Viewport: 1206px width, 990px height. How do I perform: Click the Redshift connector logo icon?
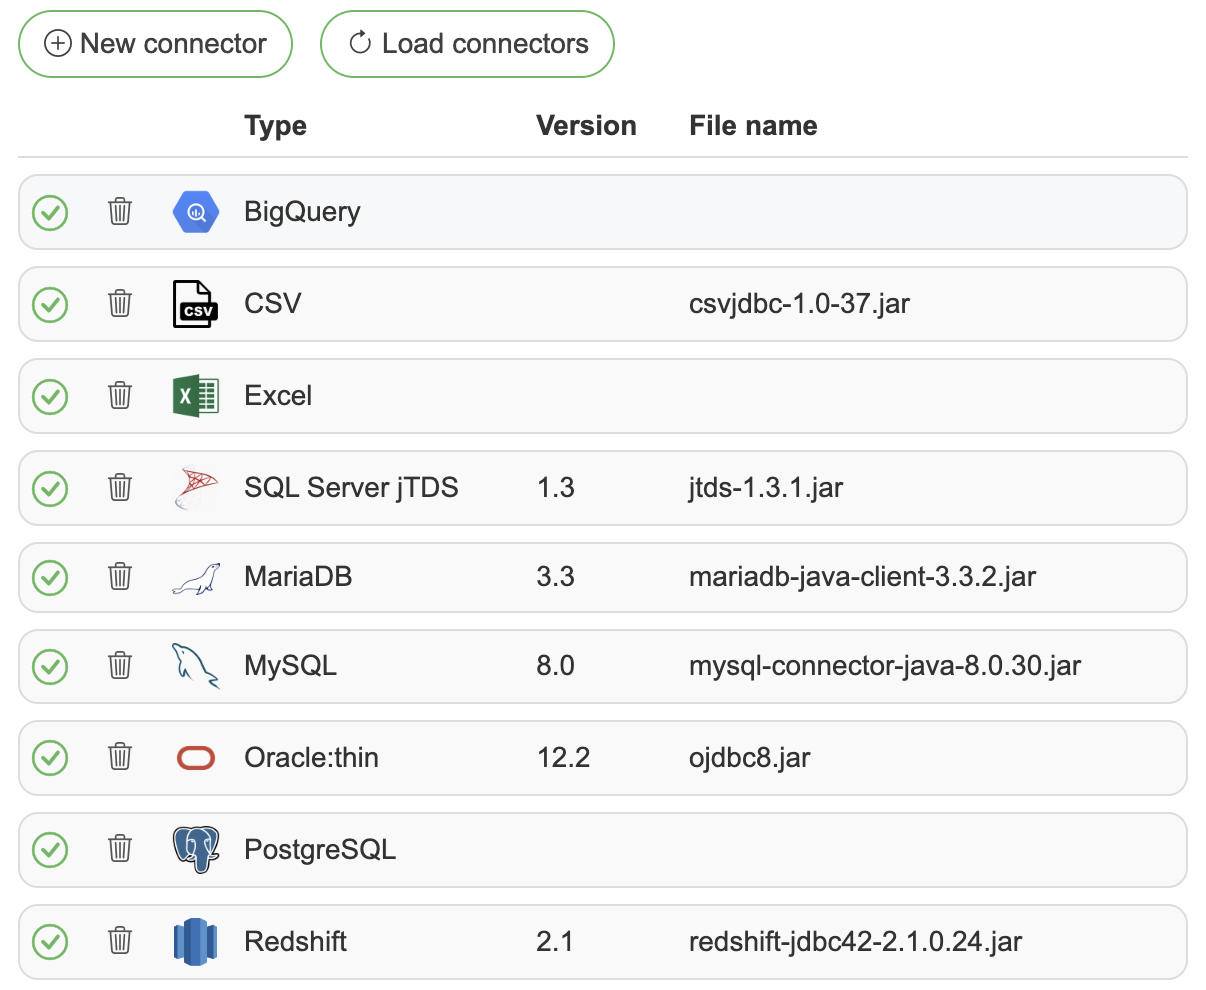point(196,942)
